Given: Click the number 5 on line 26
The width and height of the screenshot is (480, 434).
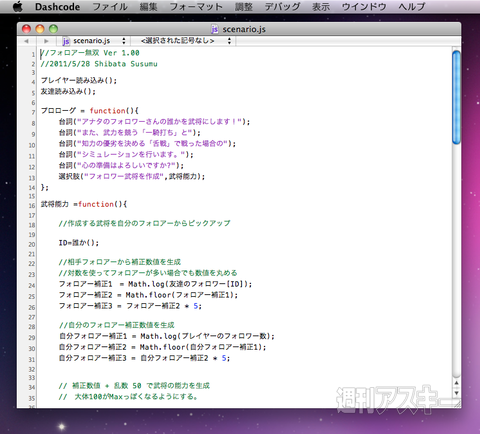Looking at the screenshot, I should tap(196, 306).
